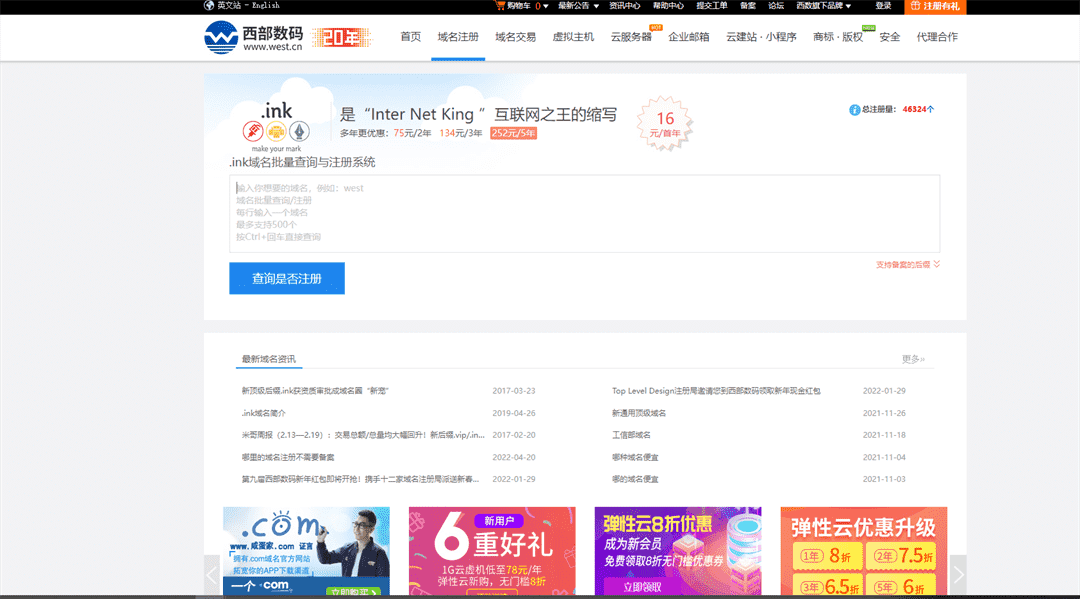Open the 商标·版权 nav item
The width and height of the screenshot is (1080, 599).
[838, 37]
